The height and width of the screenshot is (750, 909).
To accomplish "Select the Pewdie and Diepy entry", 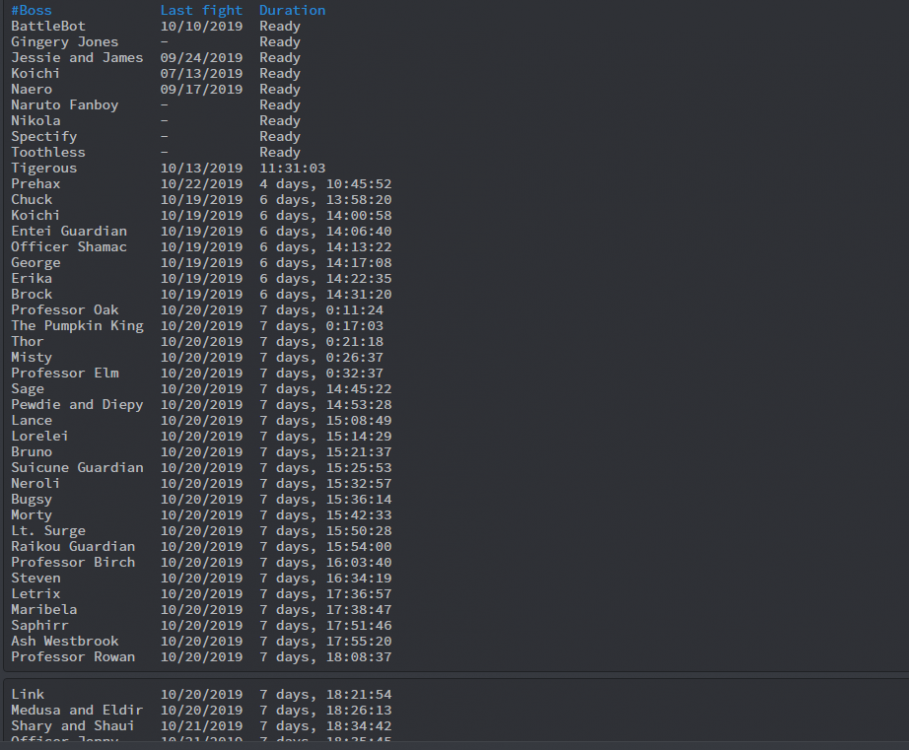I will pos(77,405).
